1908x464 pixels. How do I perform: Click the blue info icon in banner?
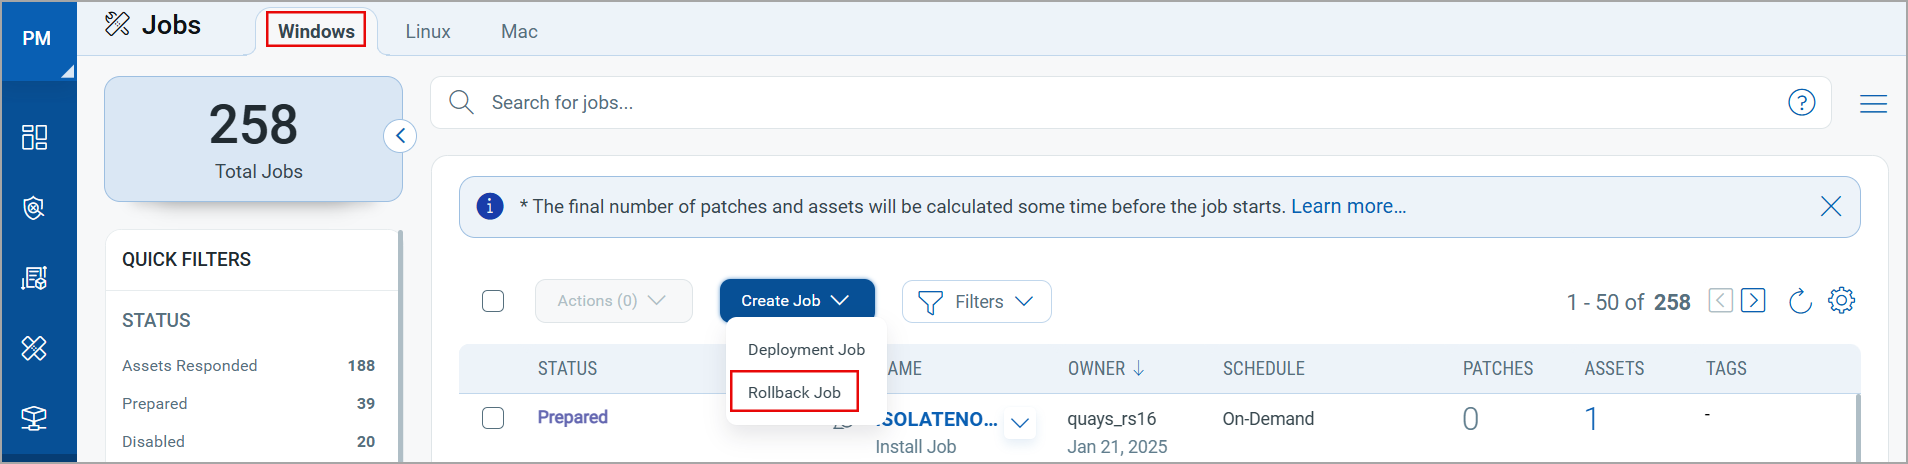(x=490, y=206)
